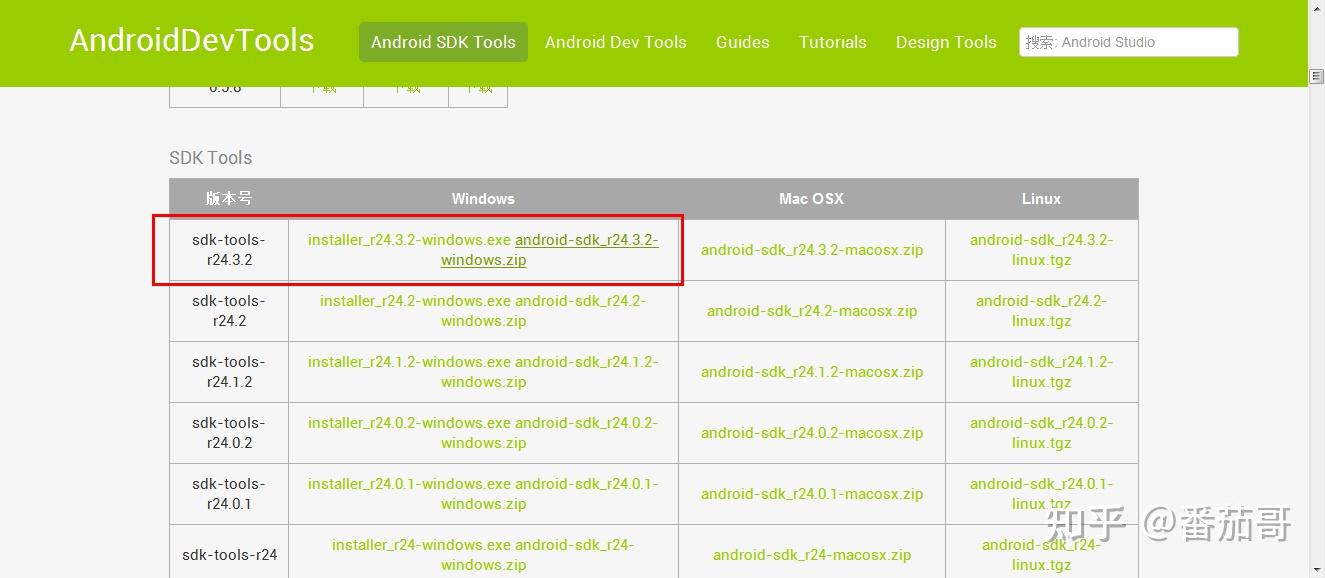Image resolution: width=1325 pixels, height=578 pixels.
Task: Click the Android Studio search box
Action: [x=1128, y=42]
